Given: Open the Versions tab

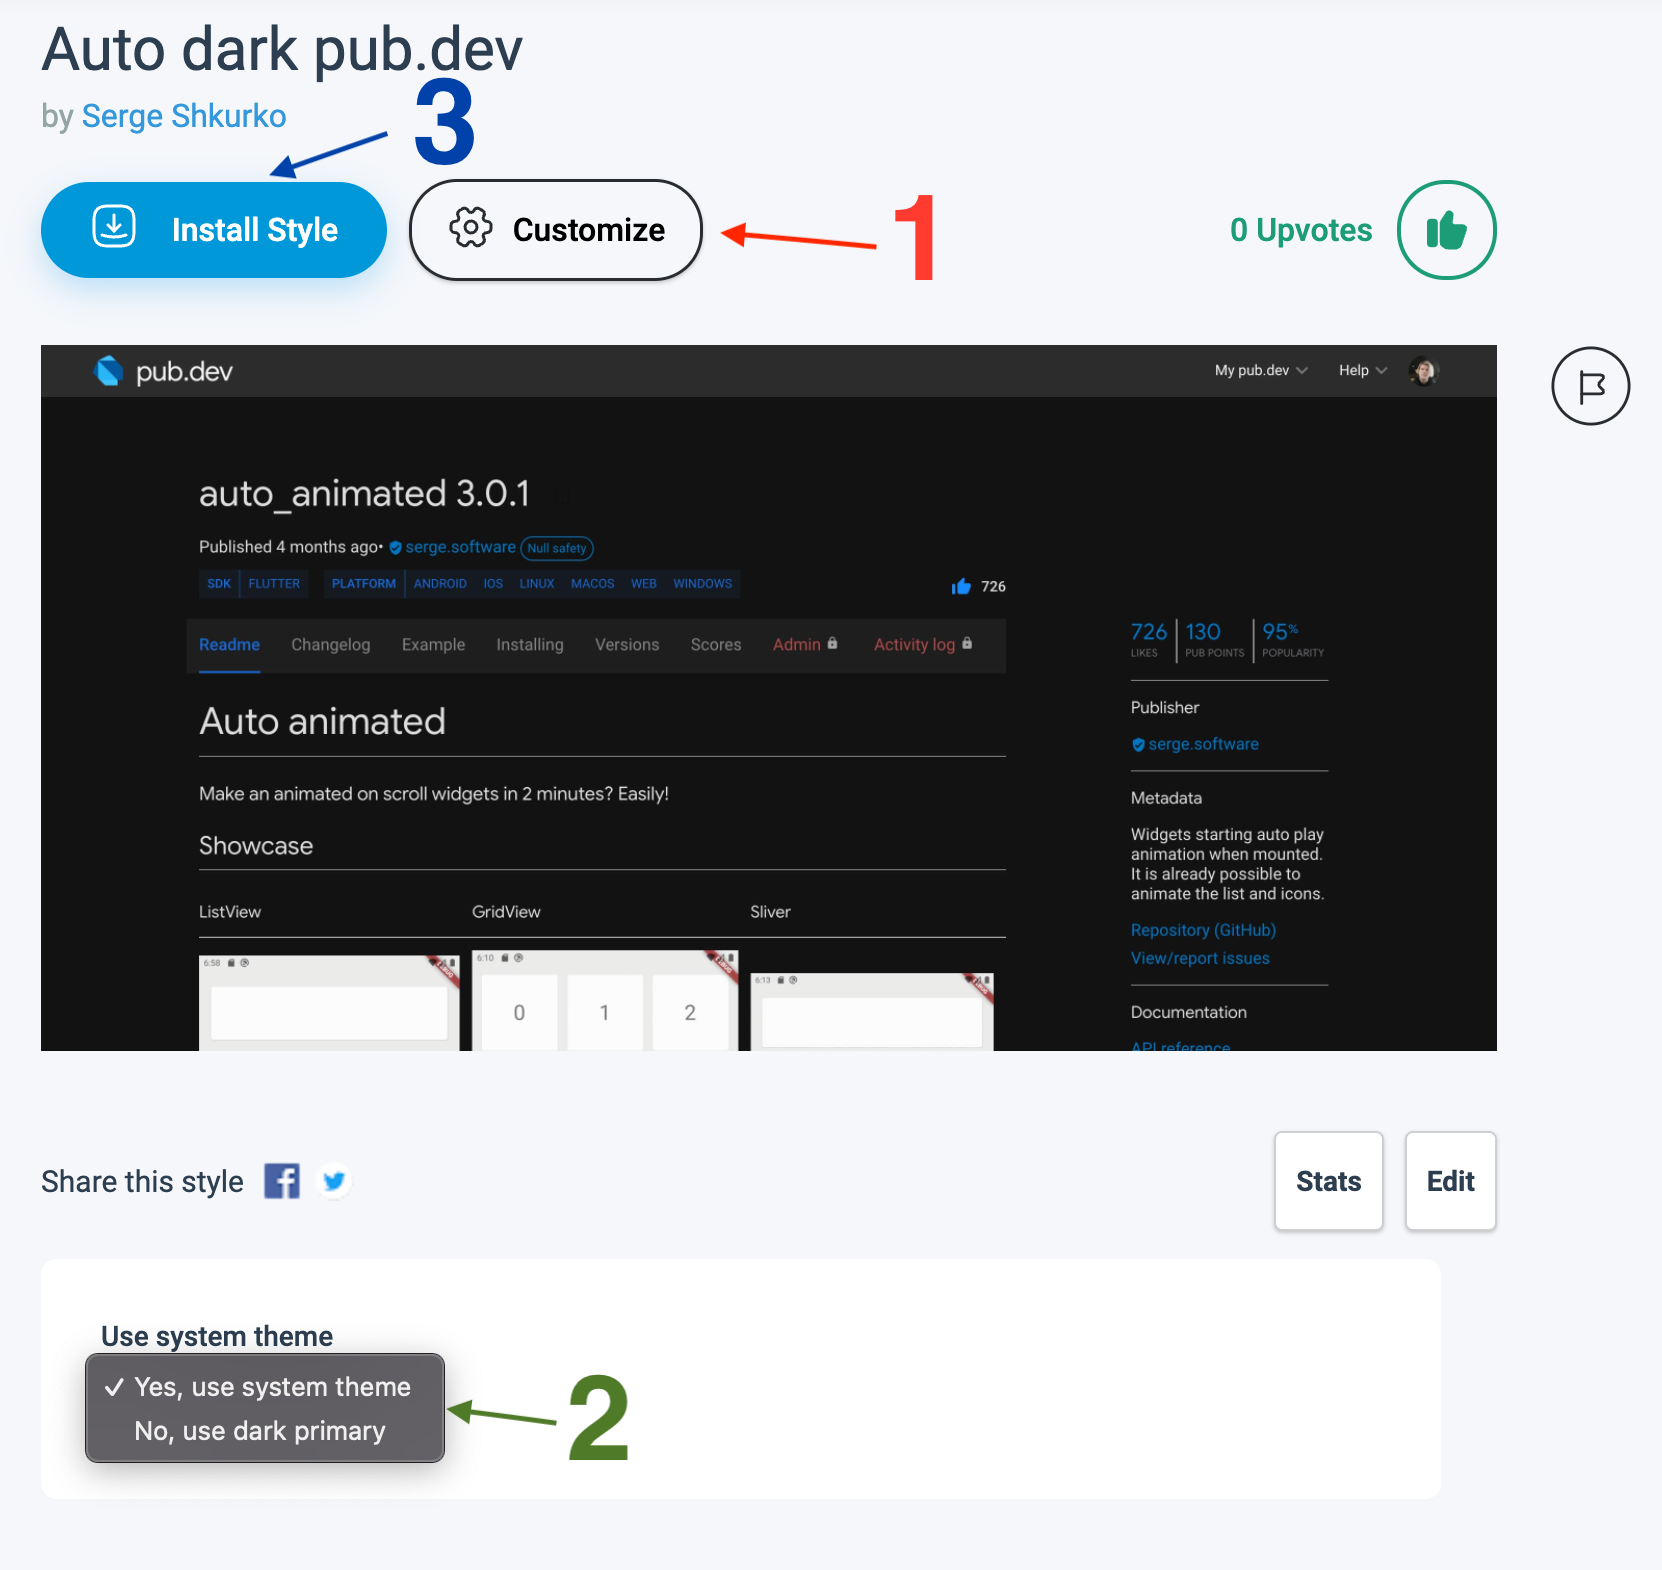Looking at the screenshot, I should coord(627,645).
